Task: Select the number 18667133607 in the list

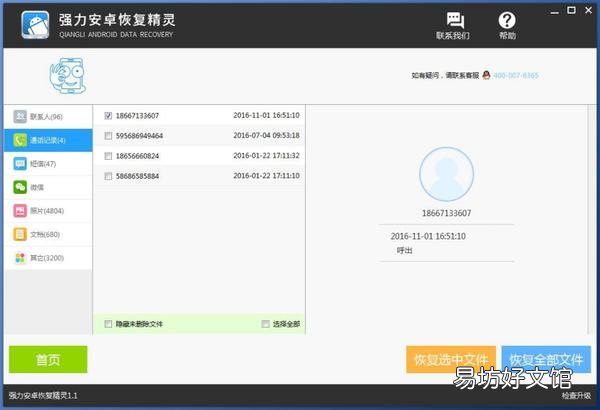Action: [x=137, y=116]
